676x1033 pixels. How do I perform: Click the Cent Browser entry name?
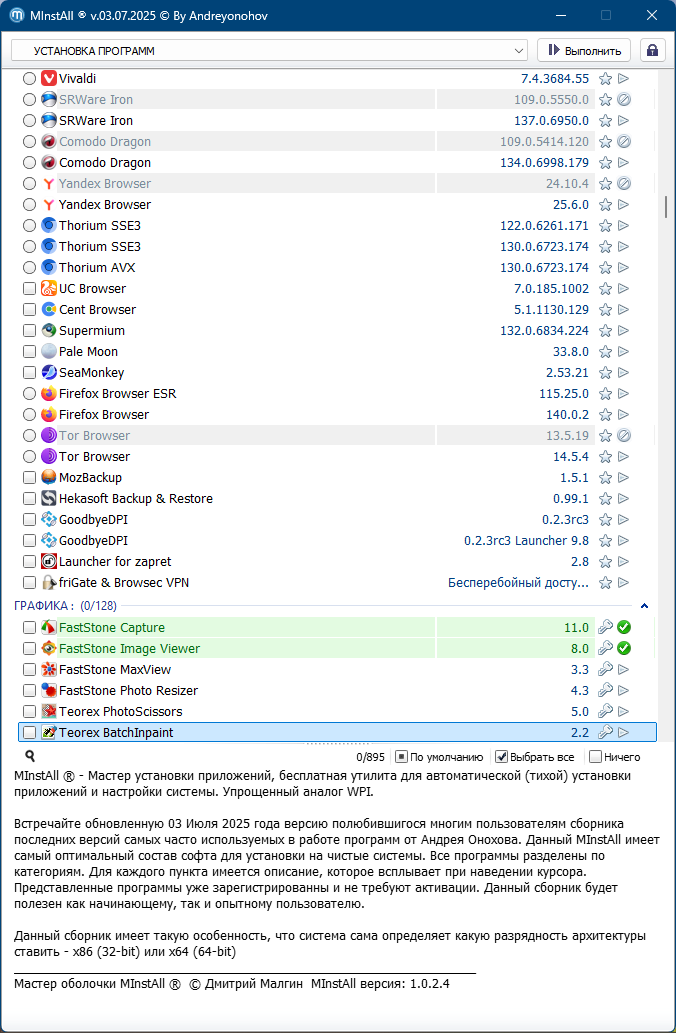pos(98,310)
